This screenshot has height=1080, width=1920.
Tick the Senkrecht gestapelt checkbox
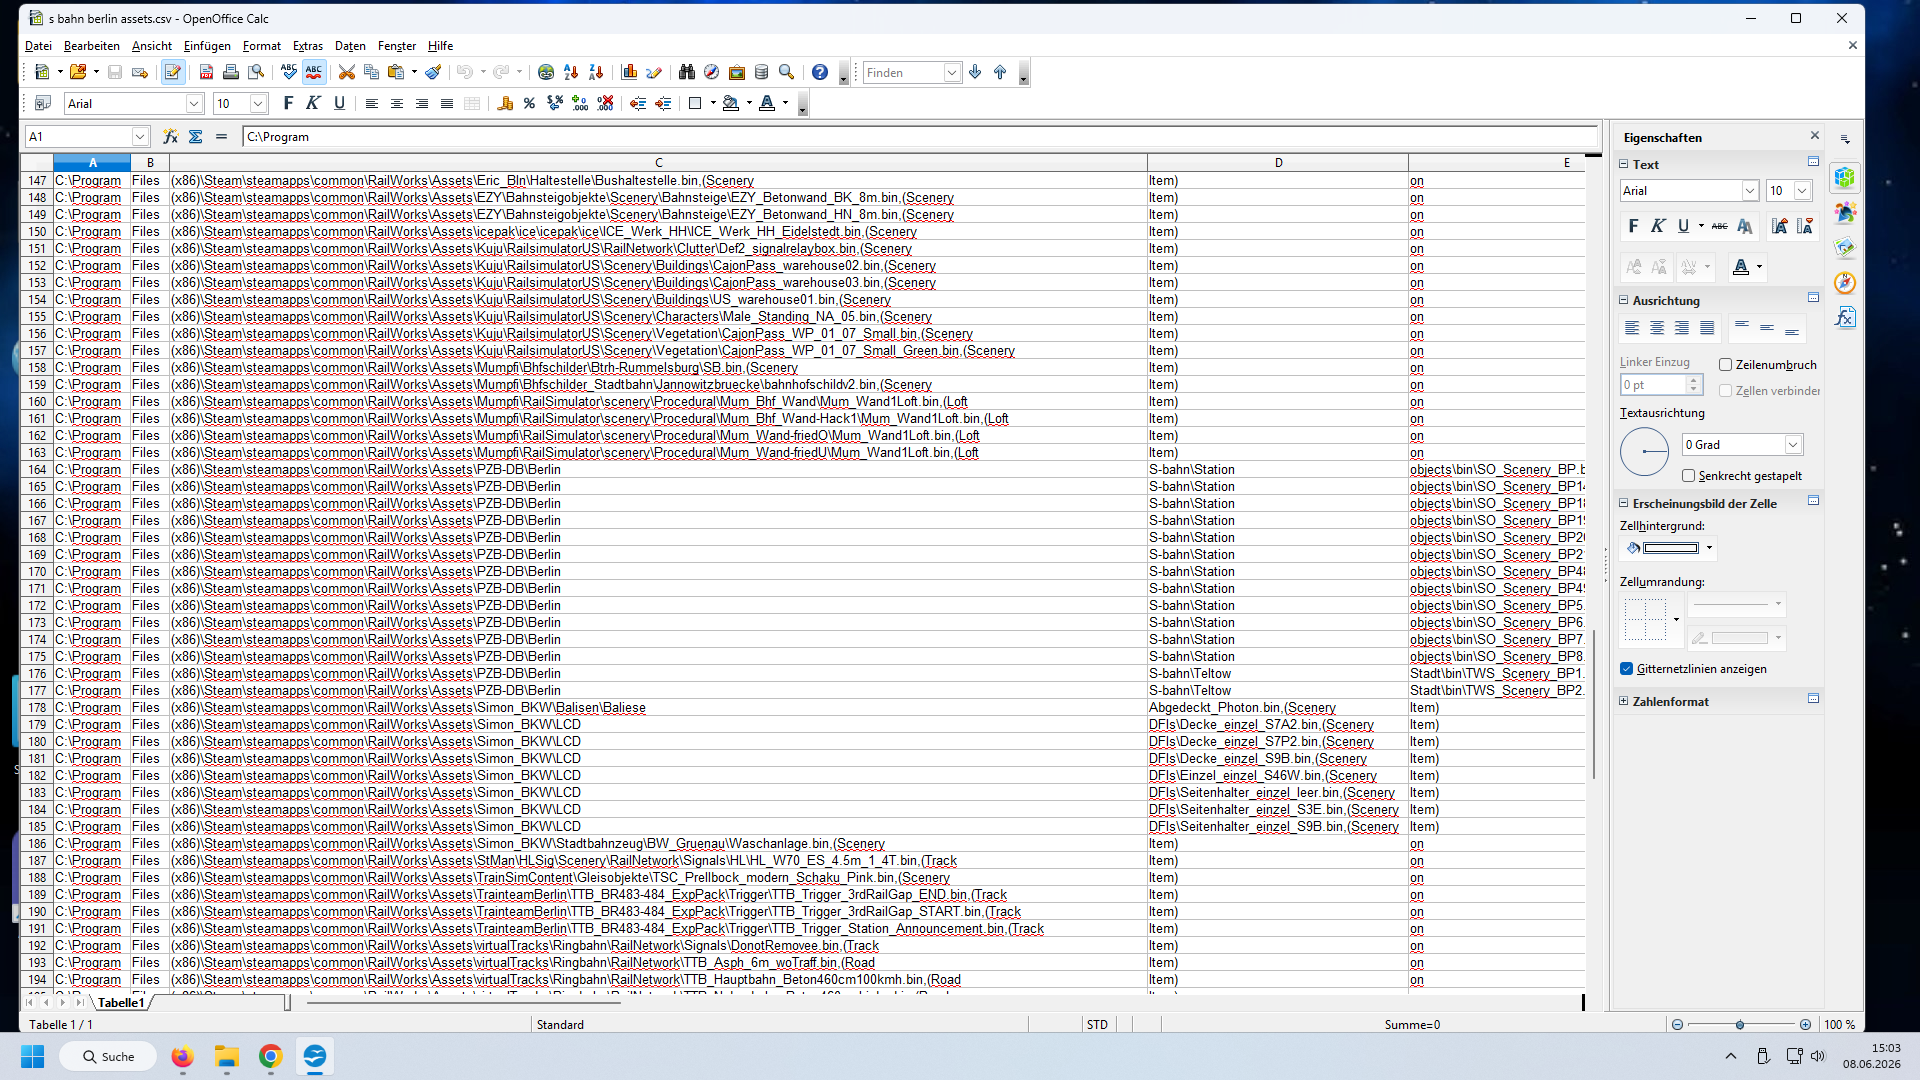pyautogui.click(x=1688, y=476)
